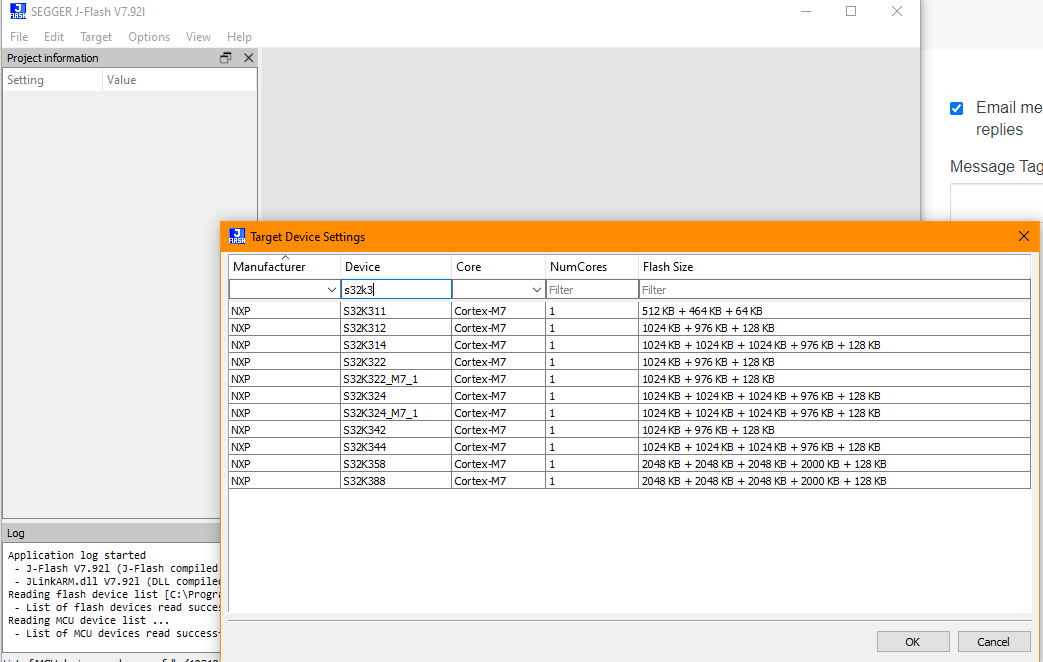Click the NumCores filter field

(x=590, y=289)
